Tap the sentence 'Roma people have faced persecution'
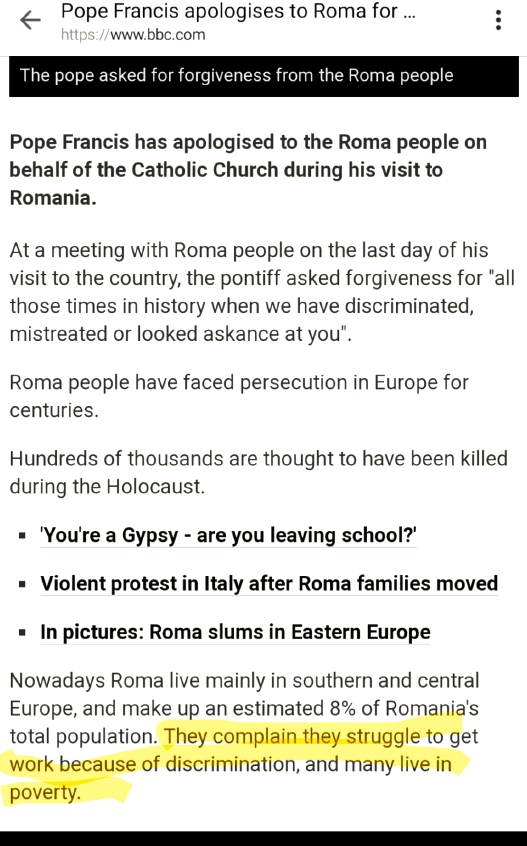This screenshot has width=527, height=846. coord(239,396)
